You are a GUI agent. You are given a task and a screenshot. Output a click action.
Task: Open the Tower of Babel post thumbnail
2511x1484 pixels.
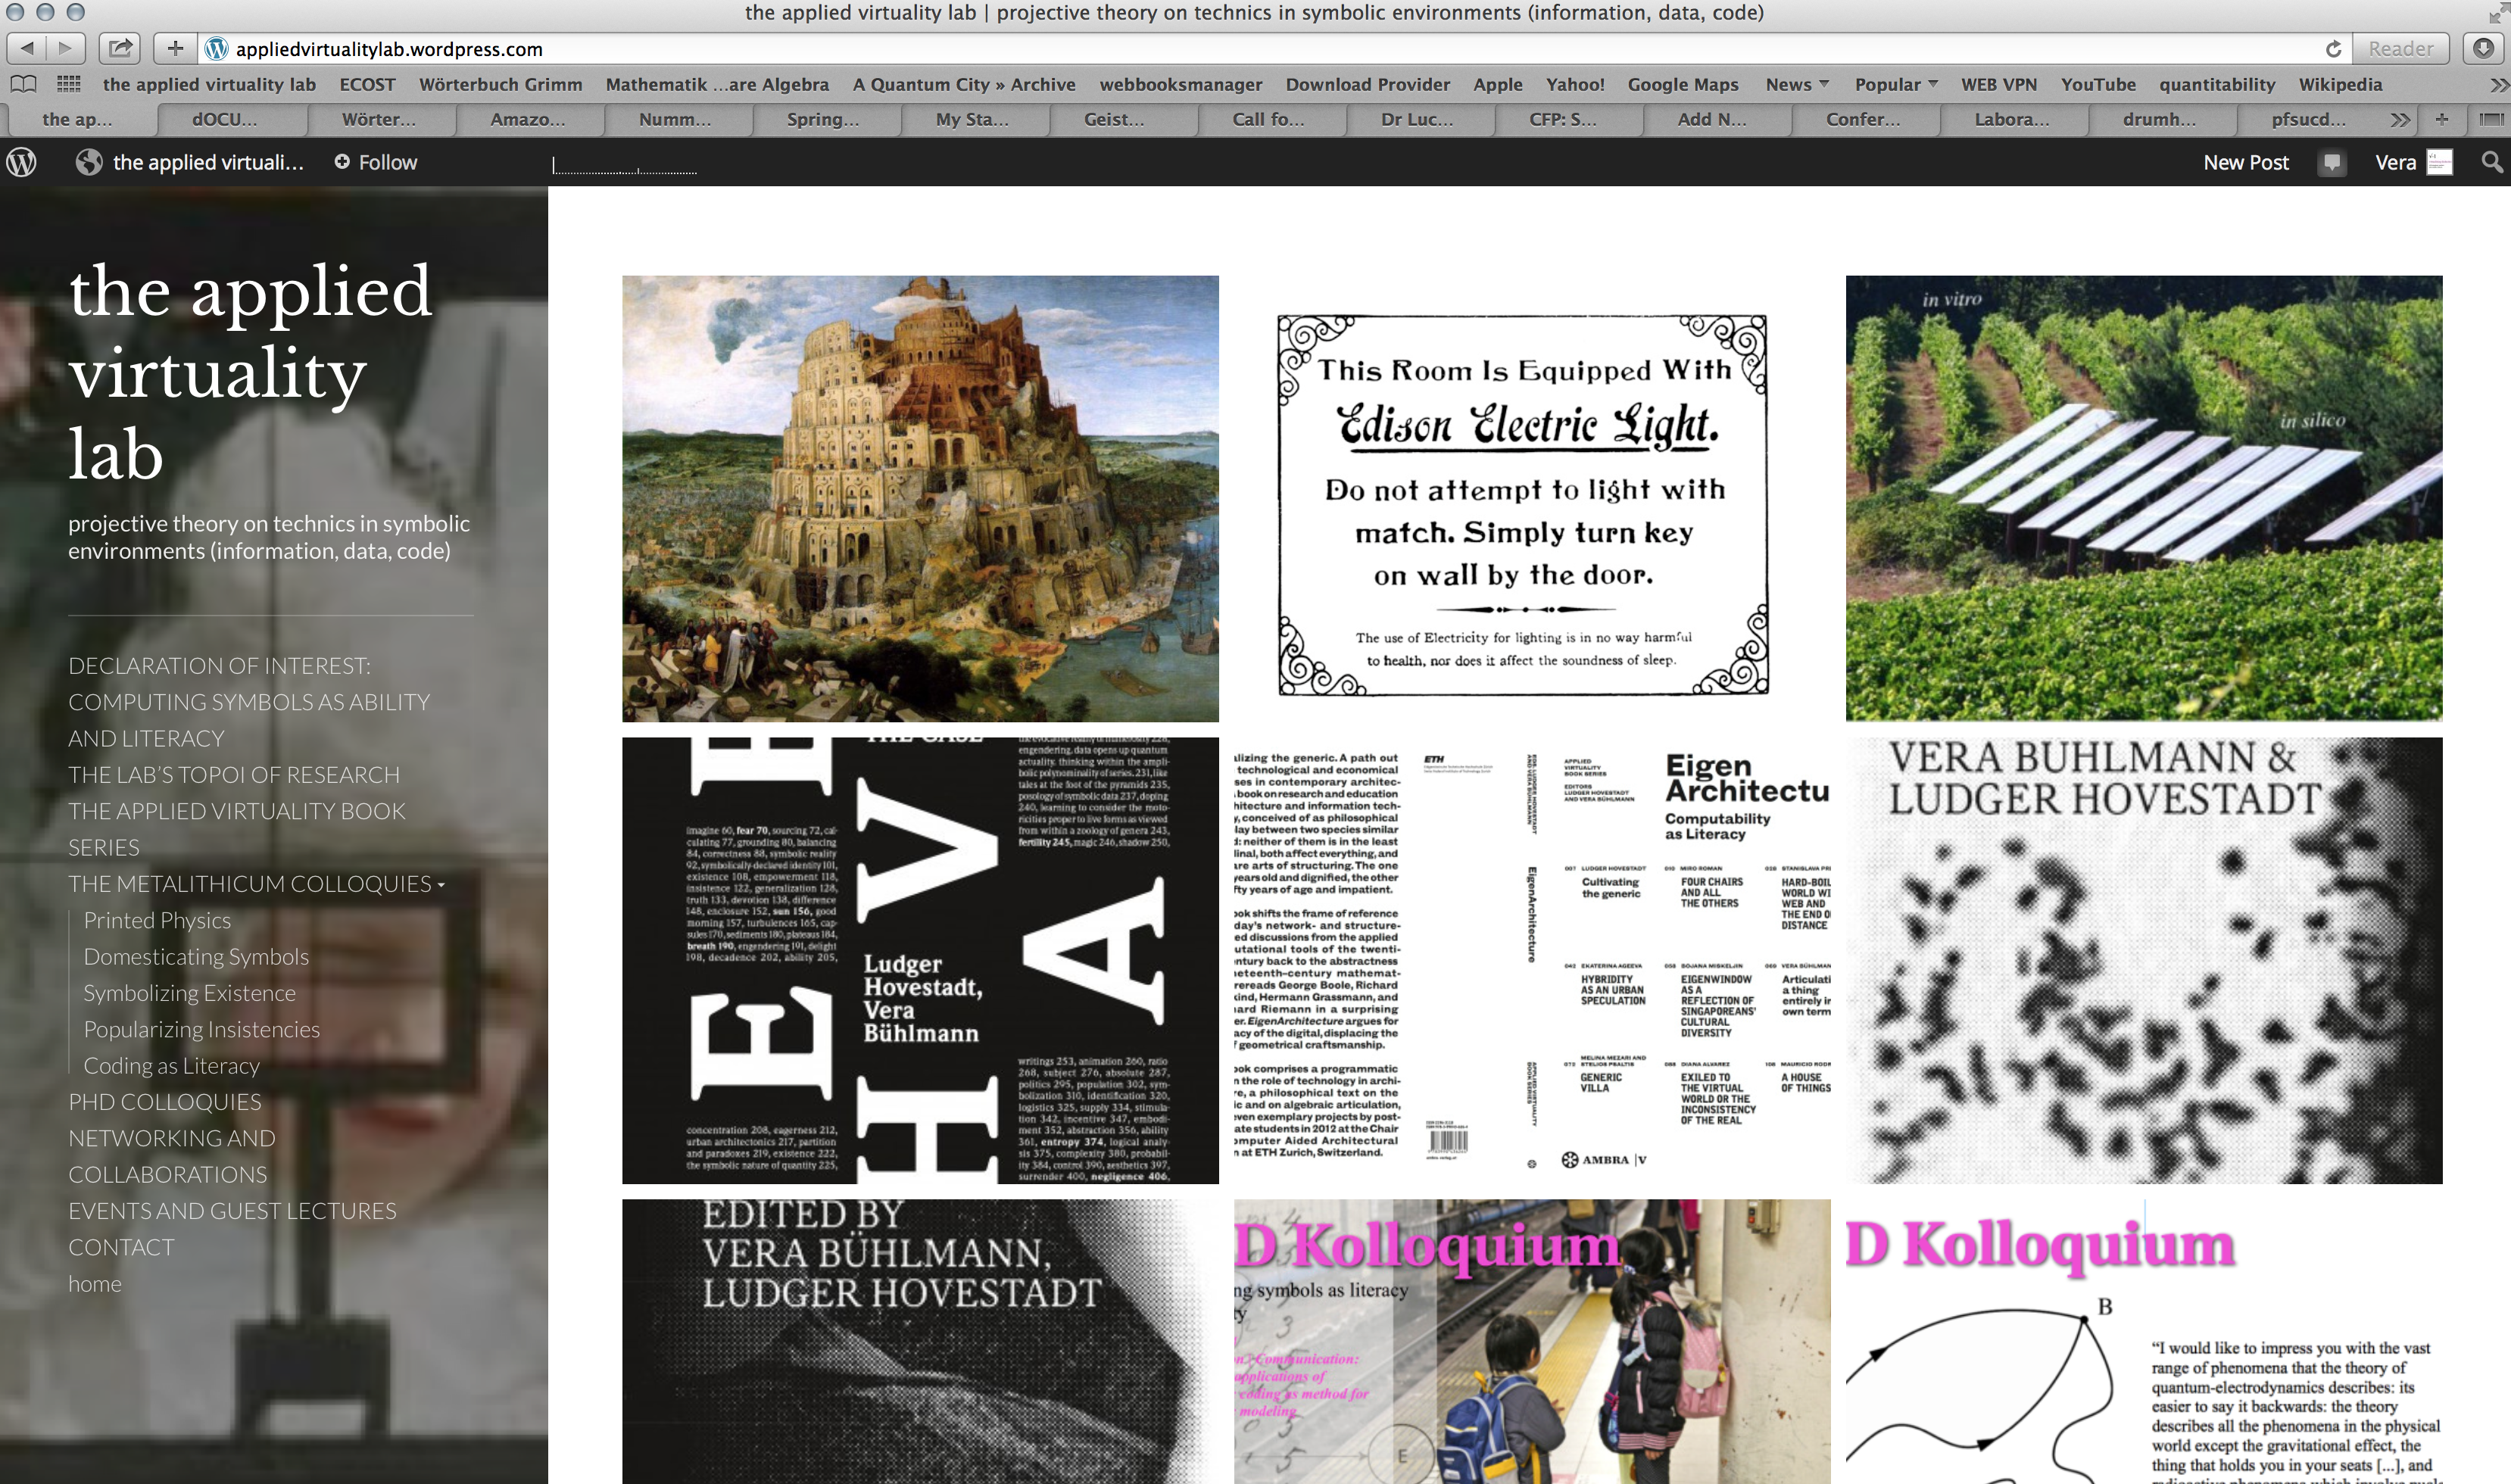920,498
